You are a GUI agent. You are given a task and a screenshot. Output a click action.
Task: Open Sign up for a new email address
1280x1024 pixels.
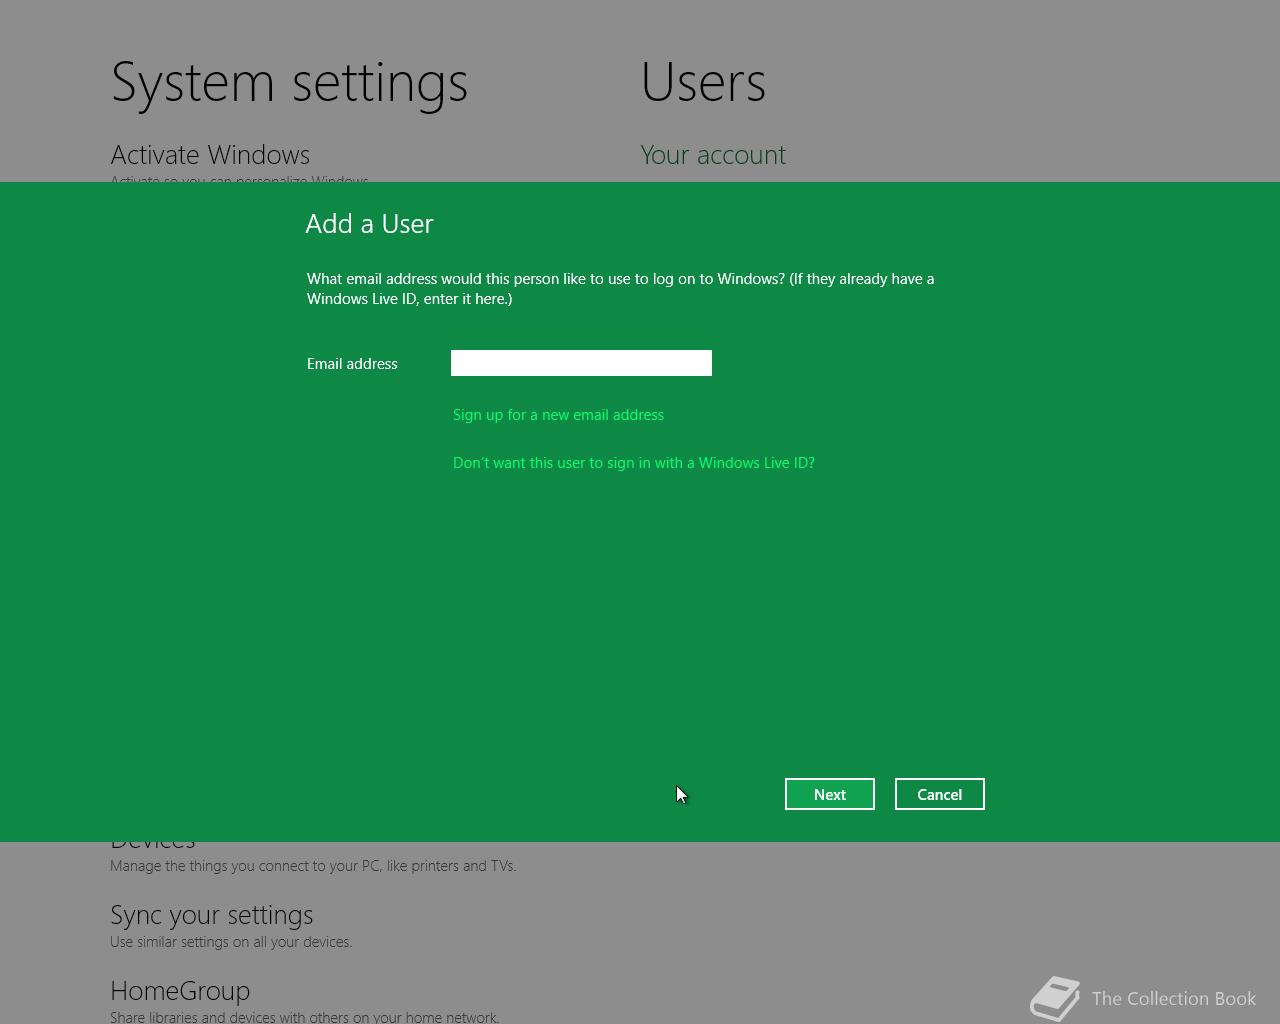click(558, 415)
